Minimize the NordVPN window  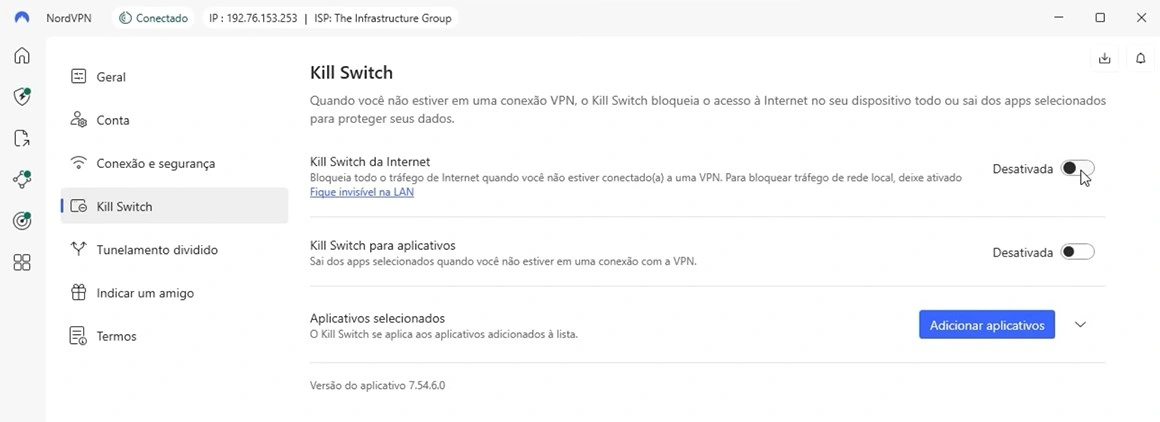tap(1059, 18)
